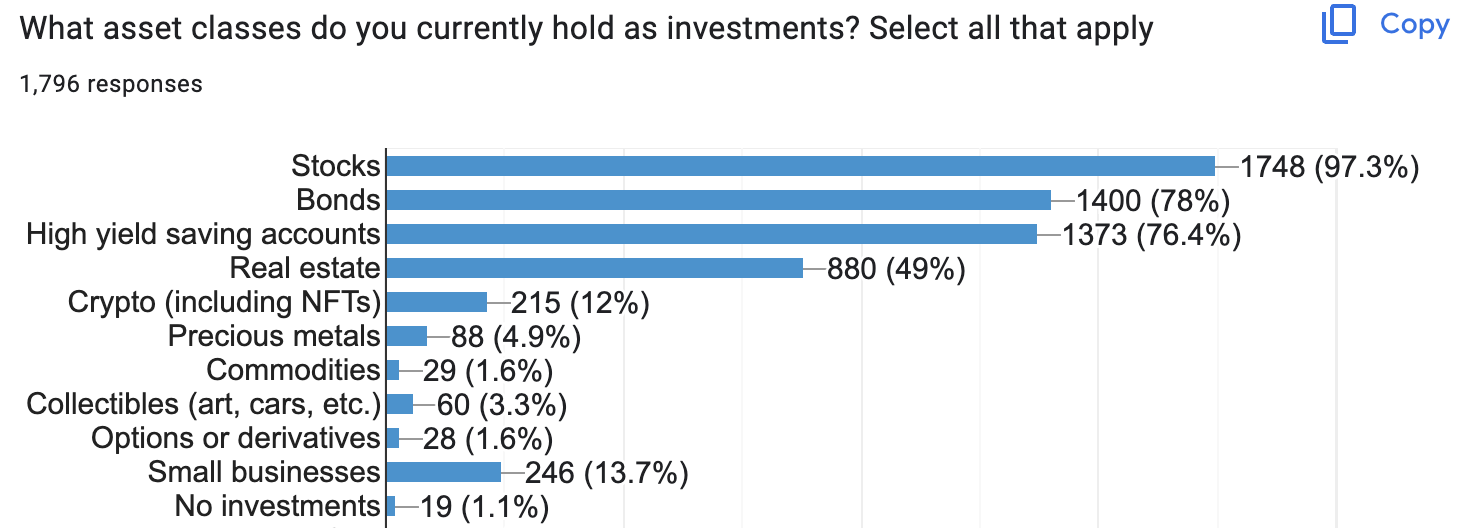This screenshot has width=1472, height=528.
Task: Click the No investments axis label
Action: point(277,506)
